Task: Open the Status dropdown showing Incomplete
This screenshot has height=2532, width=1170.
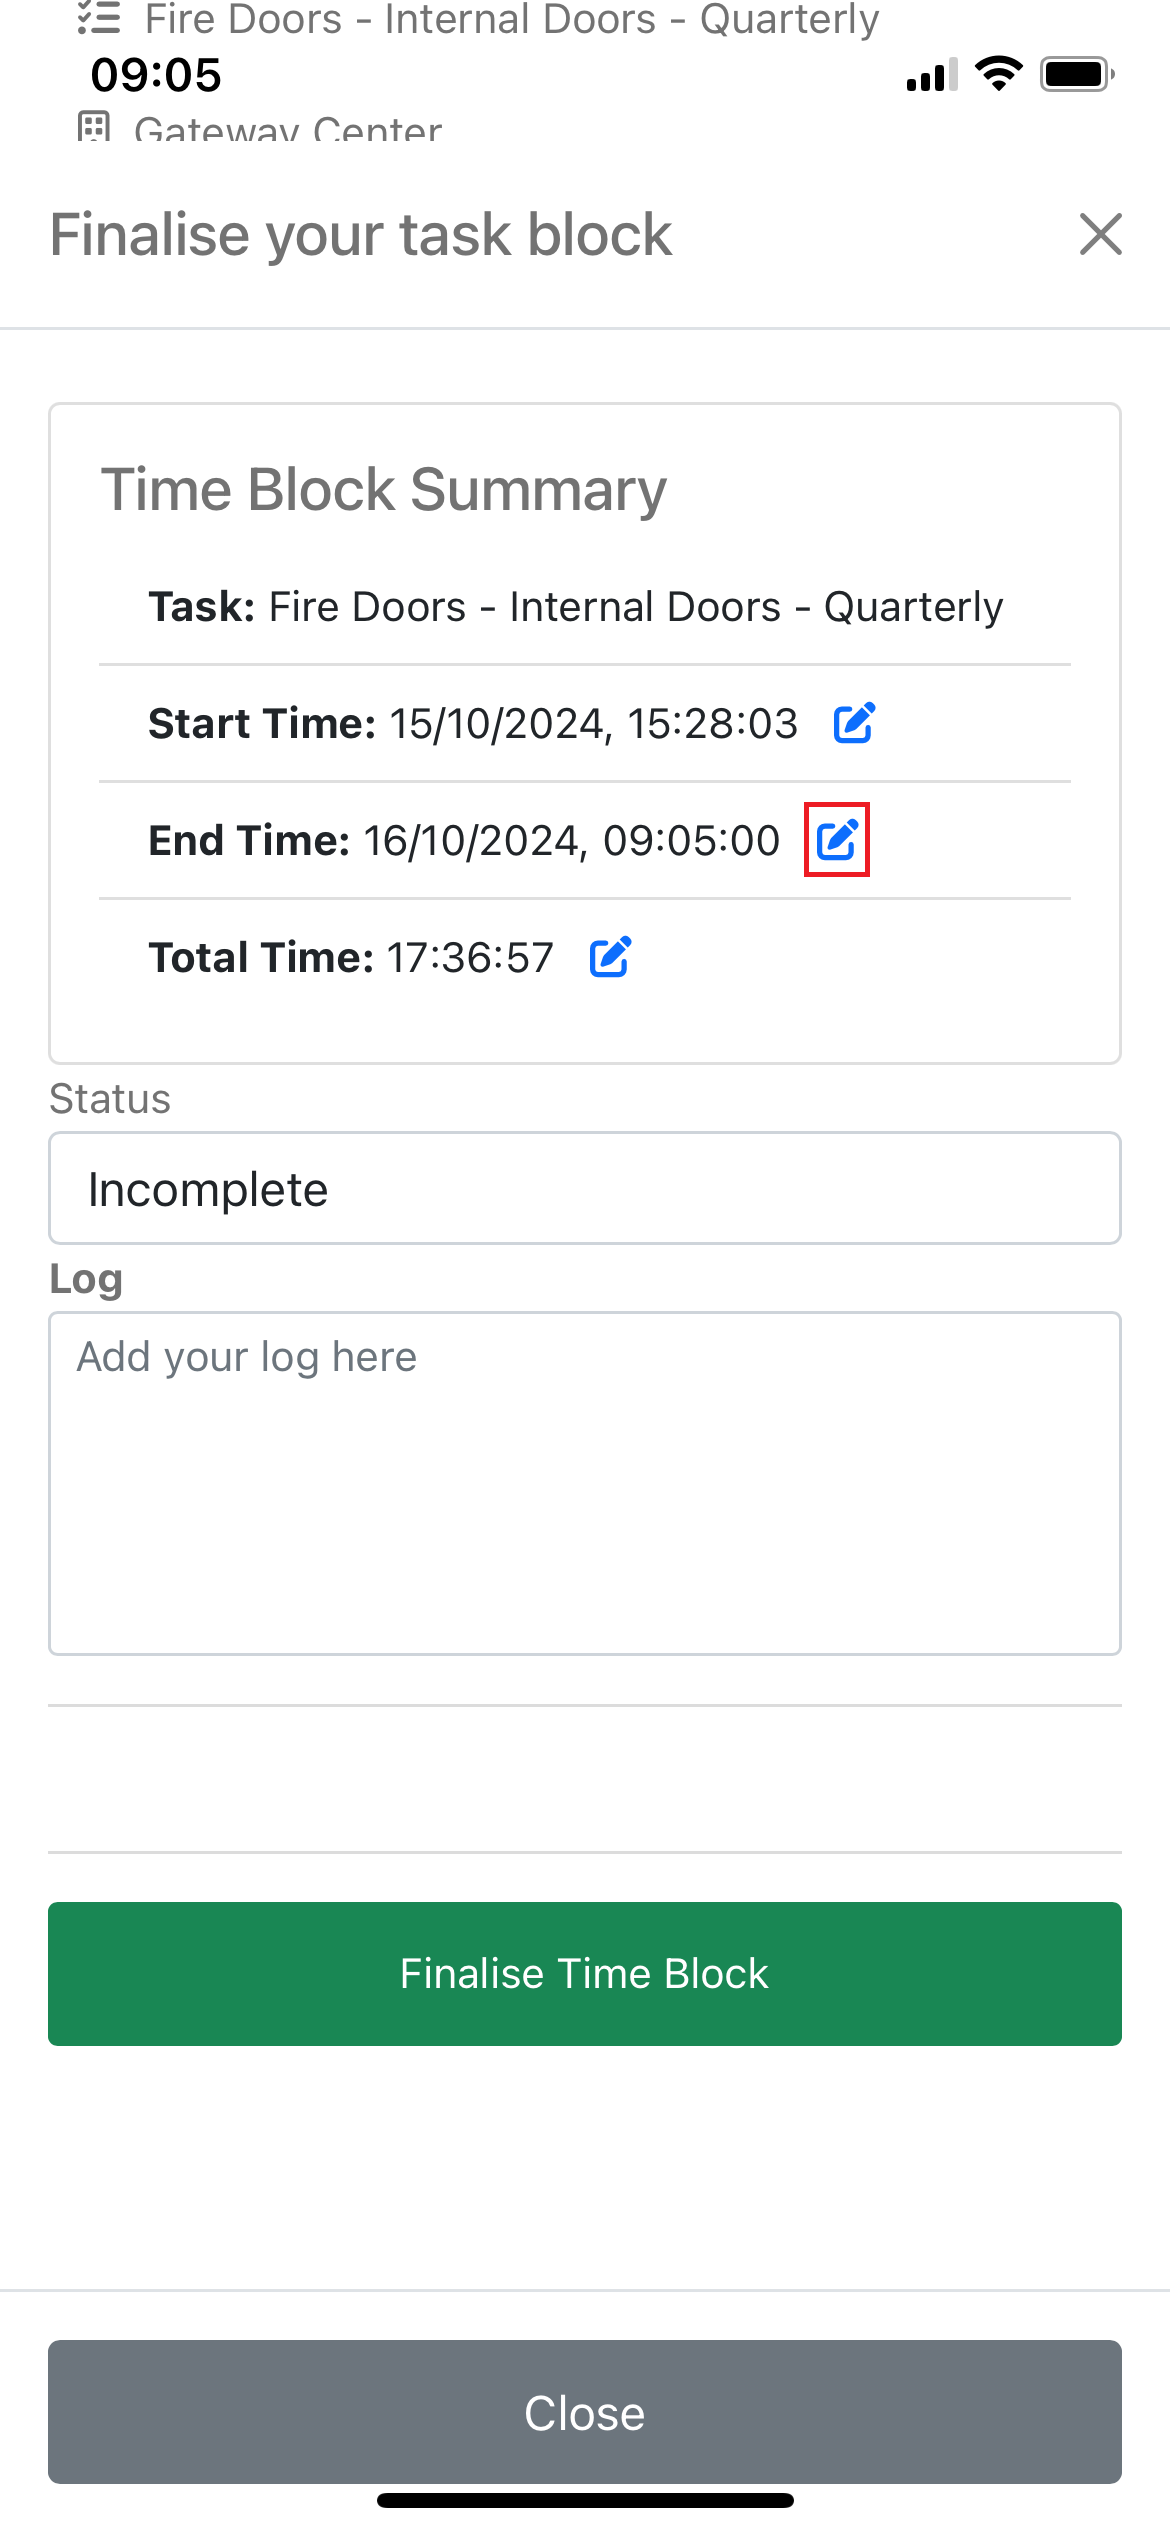Action: [x=584, y=1187]
